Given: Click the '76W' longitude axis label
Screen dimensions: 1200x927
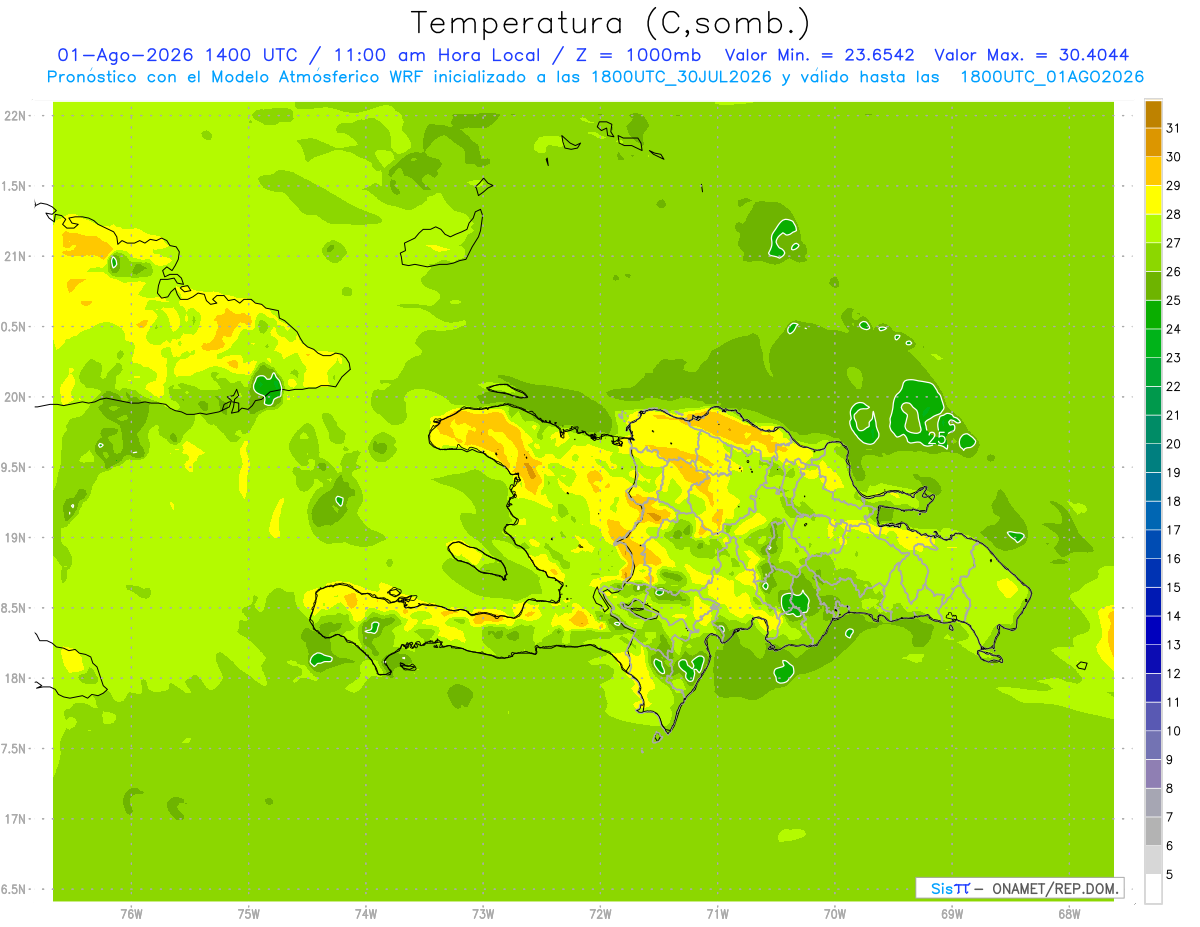Looking at the screenshot, I should point(131,914).
